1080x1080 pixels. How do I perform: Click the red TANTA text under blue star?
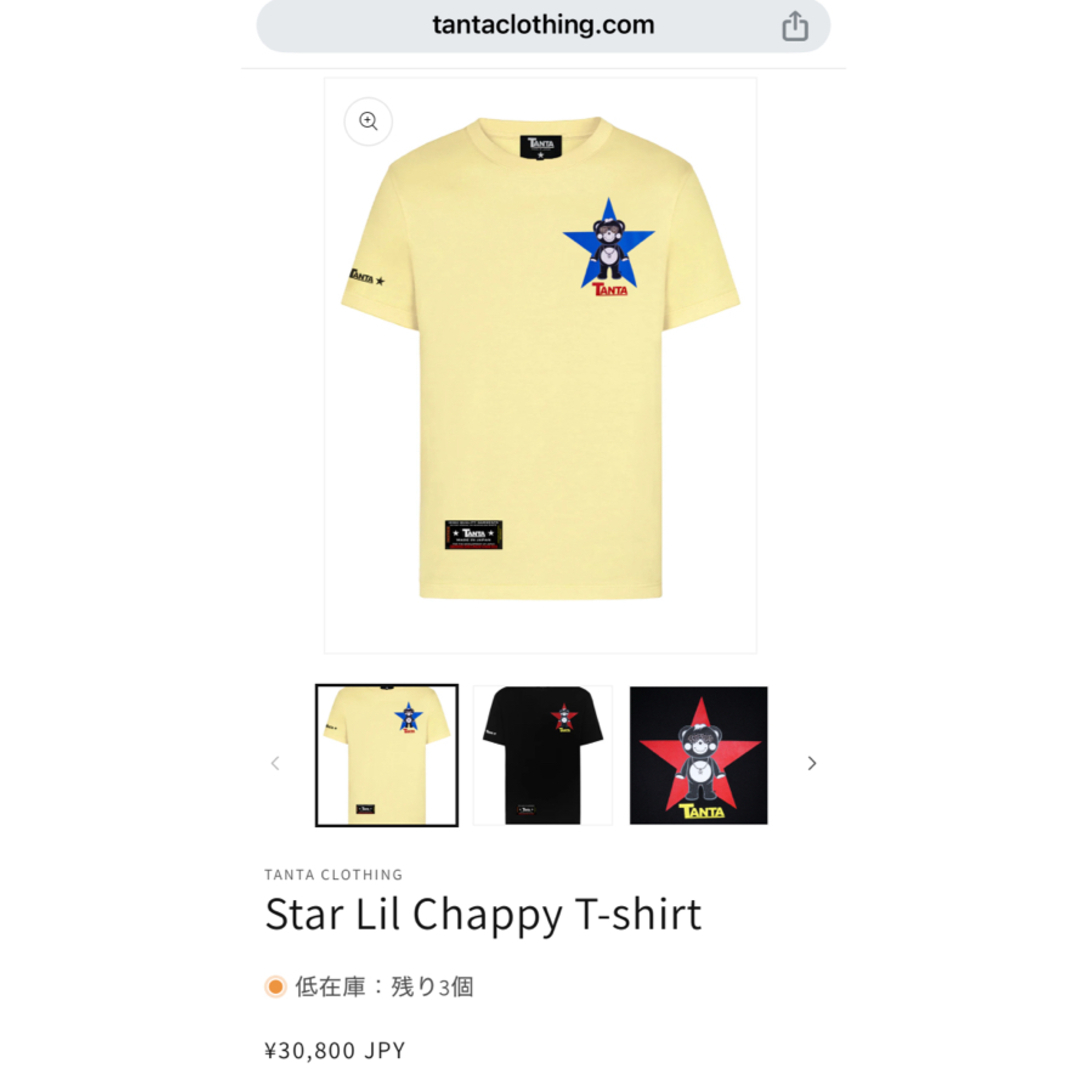[x=610, y=290]
